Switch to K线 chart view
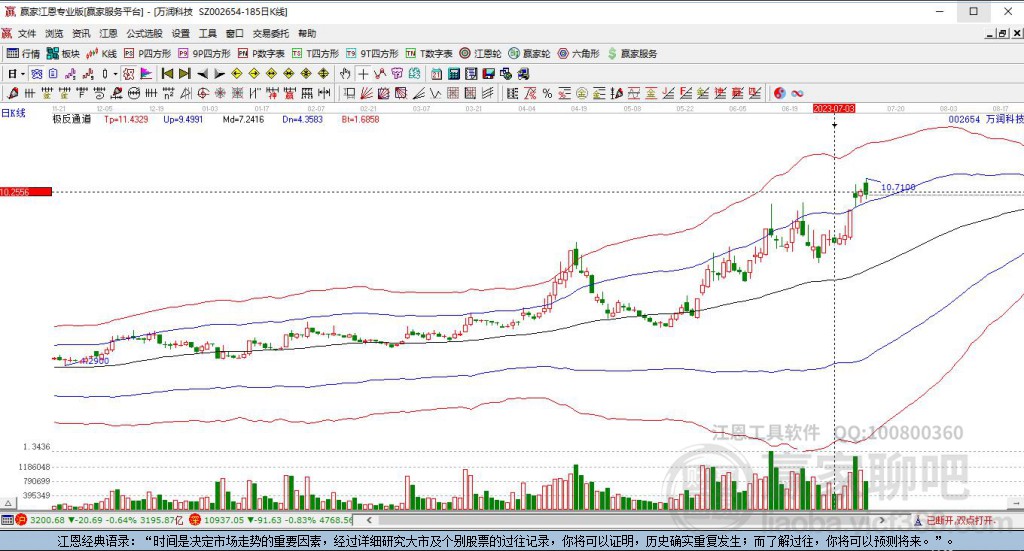Image resolution: width=1024 pixels, height=551 pixels. click(101, 54)
